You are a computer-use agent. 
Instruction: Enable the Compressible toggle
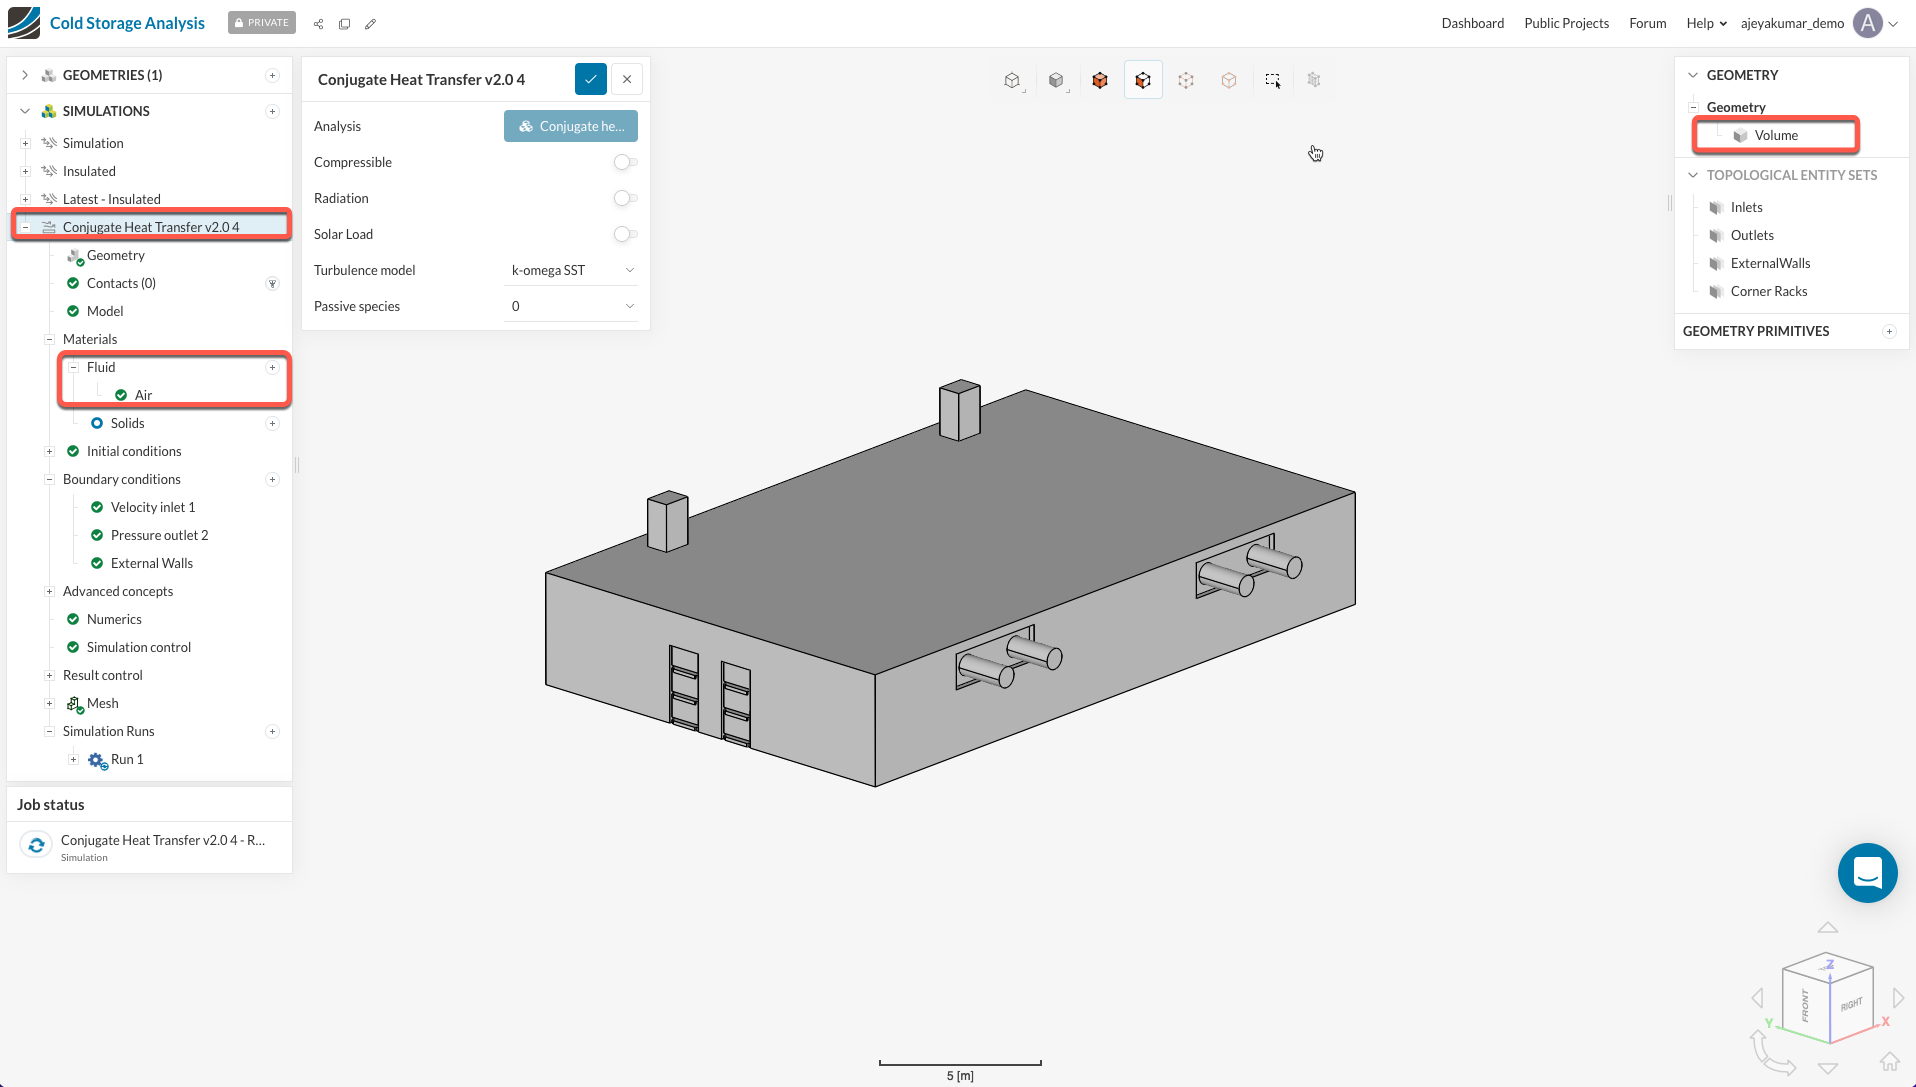pos(625,162)
